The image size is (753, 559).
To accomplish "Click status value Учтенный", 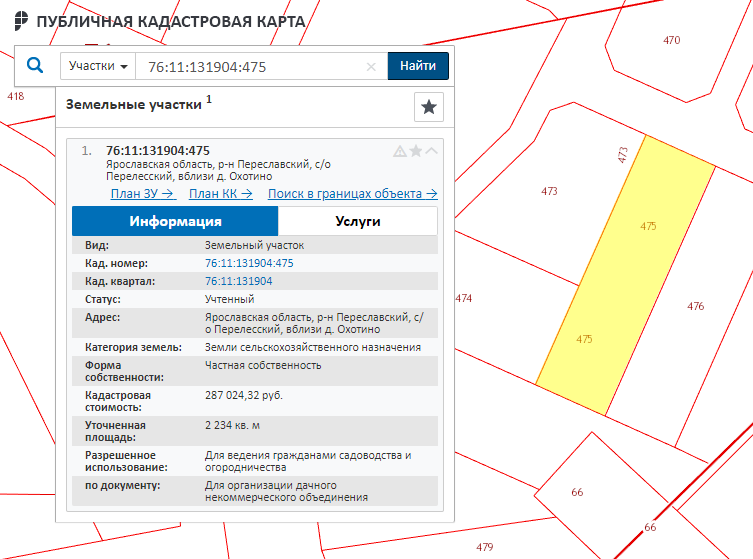I will (x=230, y=299).
